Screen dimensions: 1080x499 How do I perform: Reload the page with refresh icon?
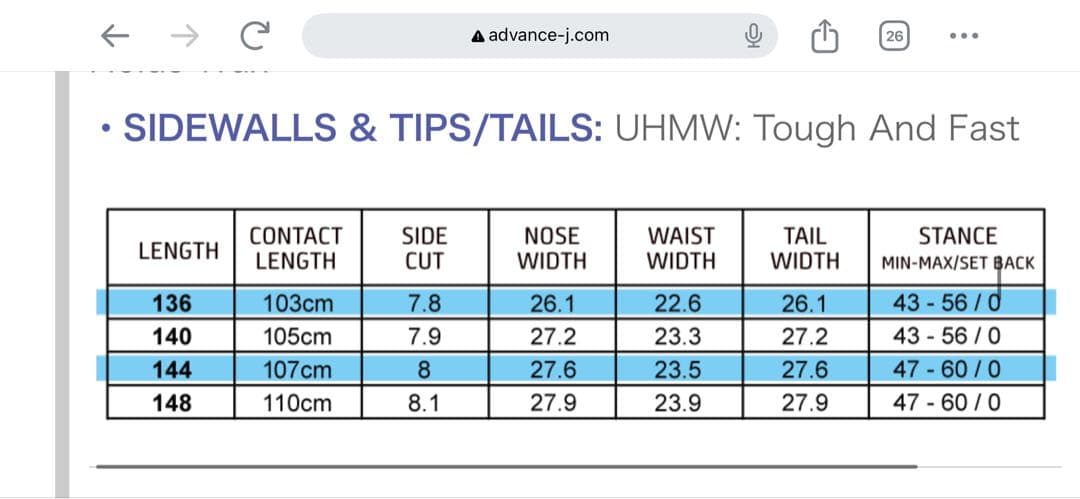[x=256, y=37]
